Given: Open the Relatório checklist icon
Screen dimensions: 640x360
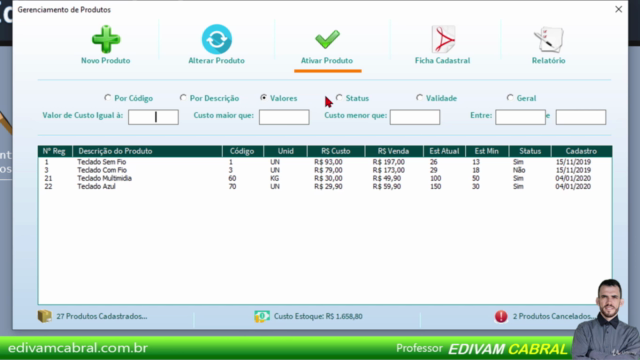Looking at the screenshot, I should [x=549, y=40].
